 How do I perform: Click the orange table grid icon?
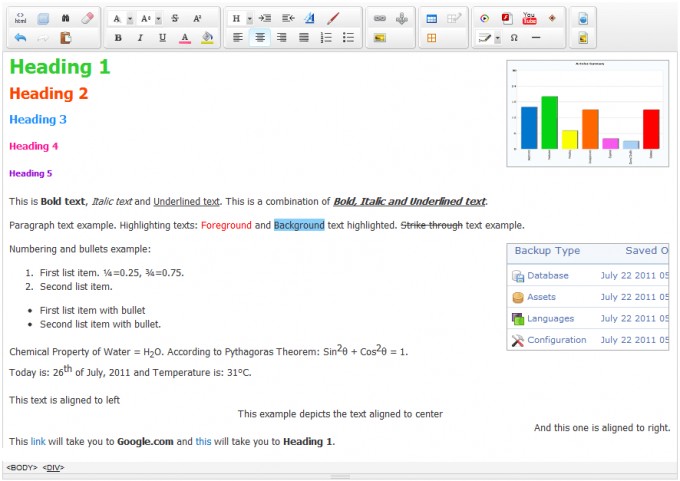click(432, 38)
